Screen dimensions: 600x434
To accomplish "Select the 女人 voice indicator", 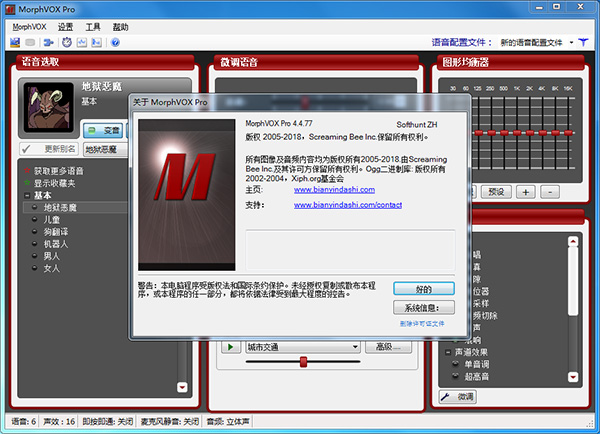I will coord(35,268).
